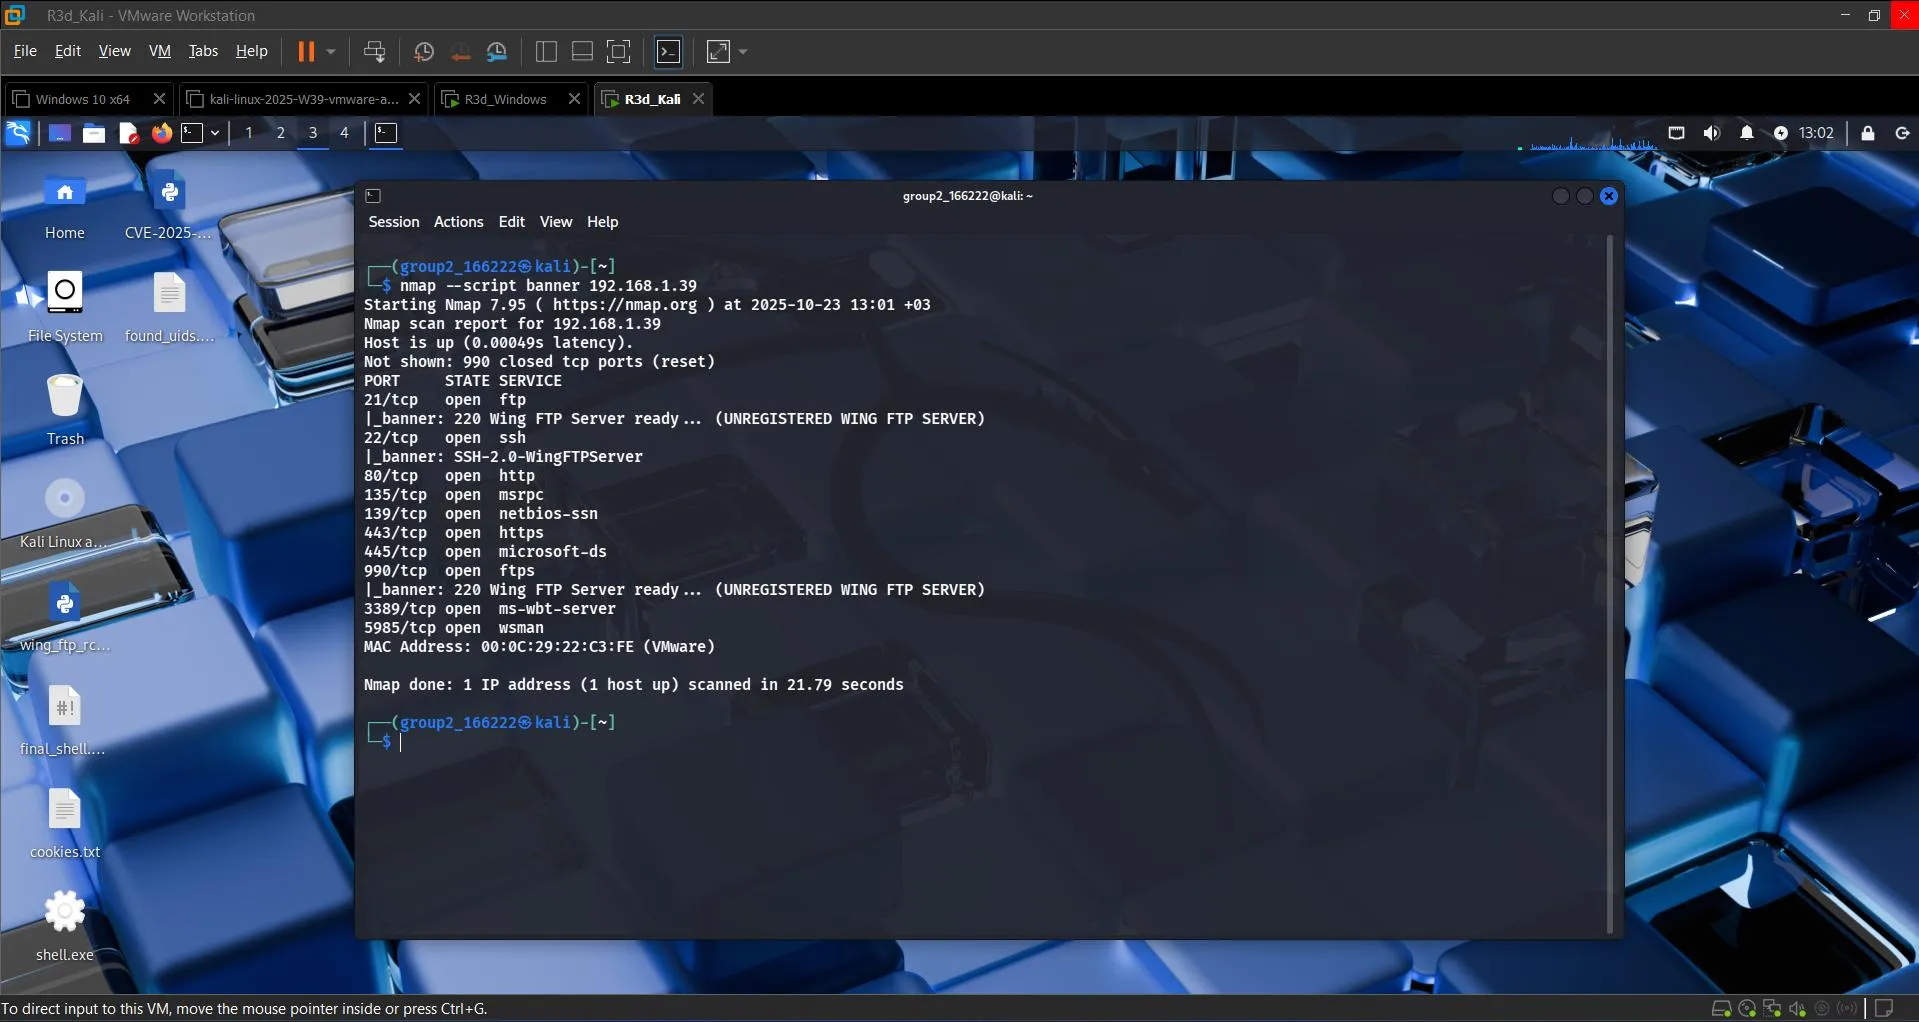Open the VMware File menu
The height and width of the screenshot is (1022, 1919).
pyautogui.click(x=25, y=51)
